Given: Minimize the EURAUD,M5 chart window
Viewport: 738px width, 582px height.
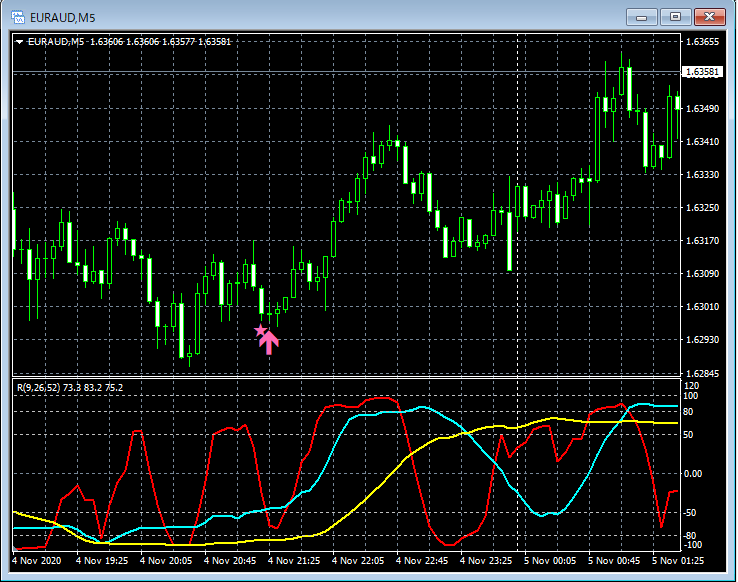Looking at the screenshot, I should click(x=641, y=17).
